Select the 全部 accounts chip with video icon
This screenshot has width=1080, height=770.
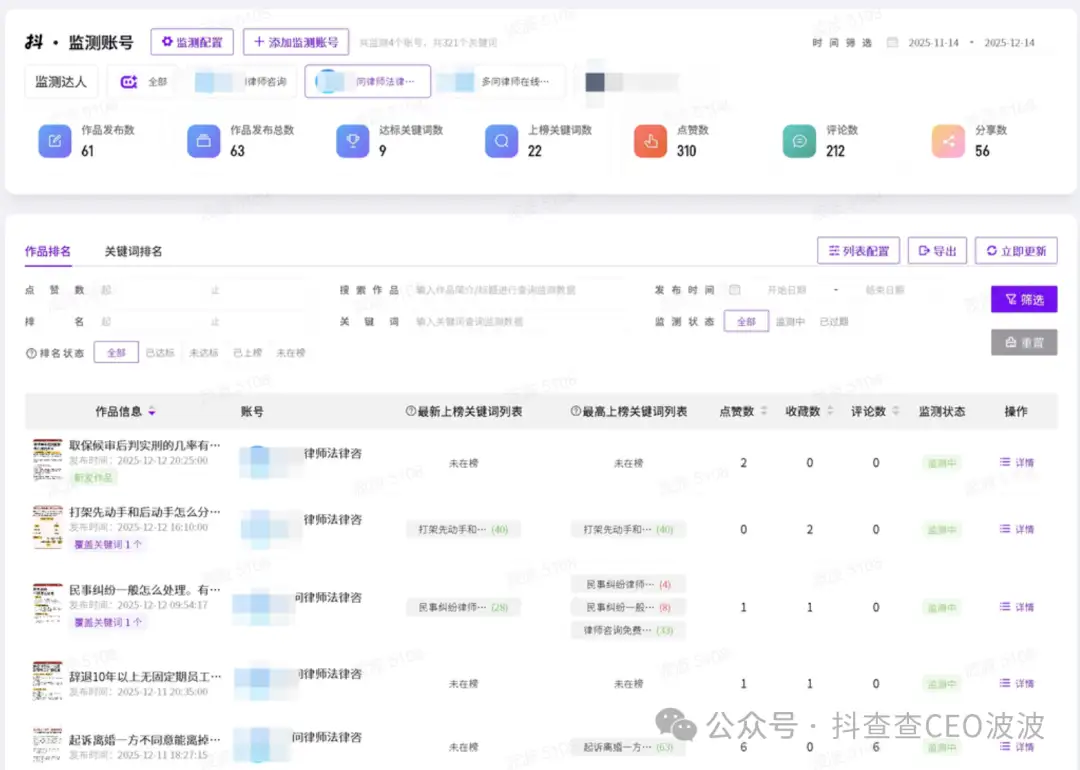[x=143, y=81]
